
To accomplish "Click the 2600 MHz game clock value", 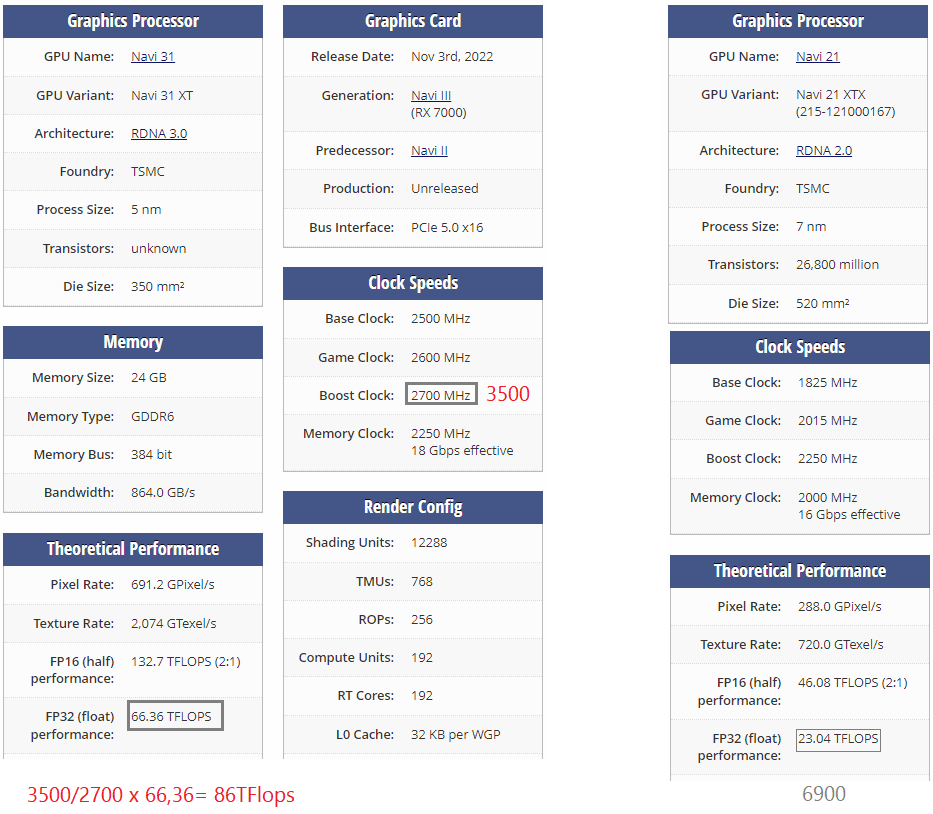I will (x=440, y=358).
